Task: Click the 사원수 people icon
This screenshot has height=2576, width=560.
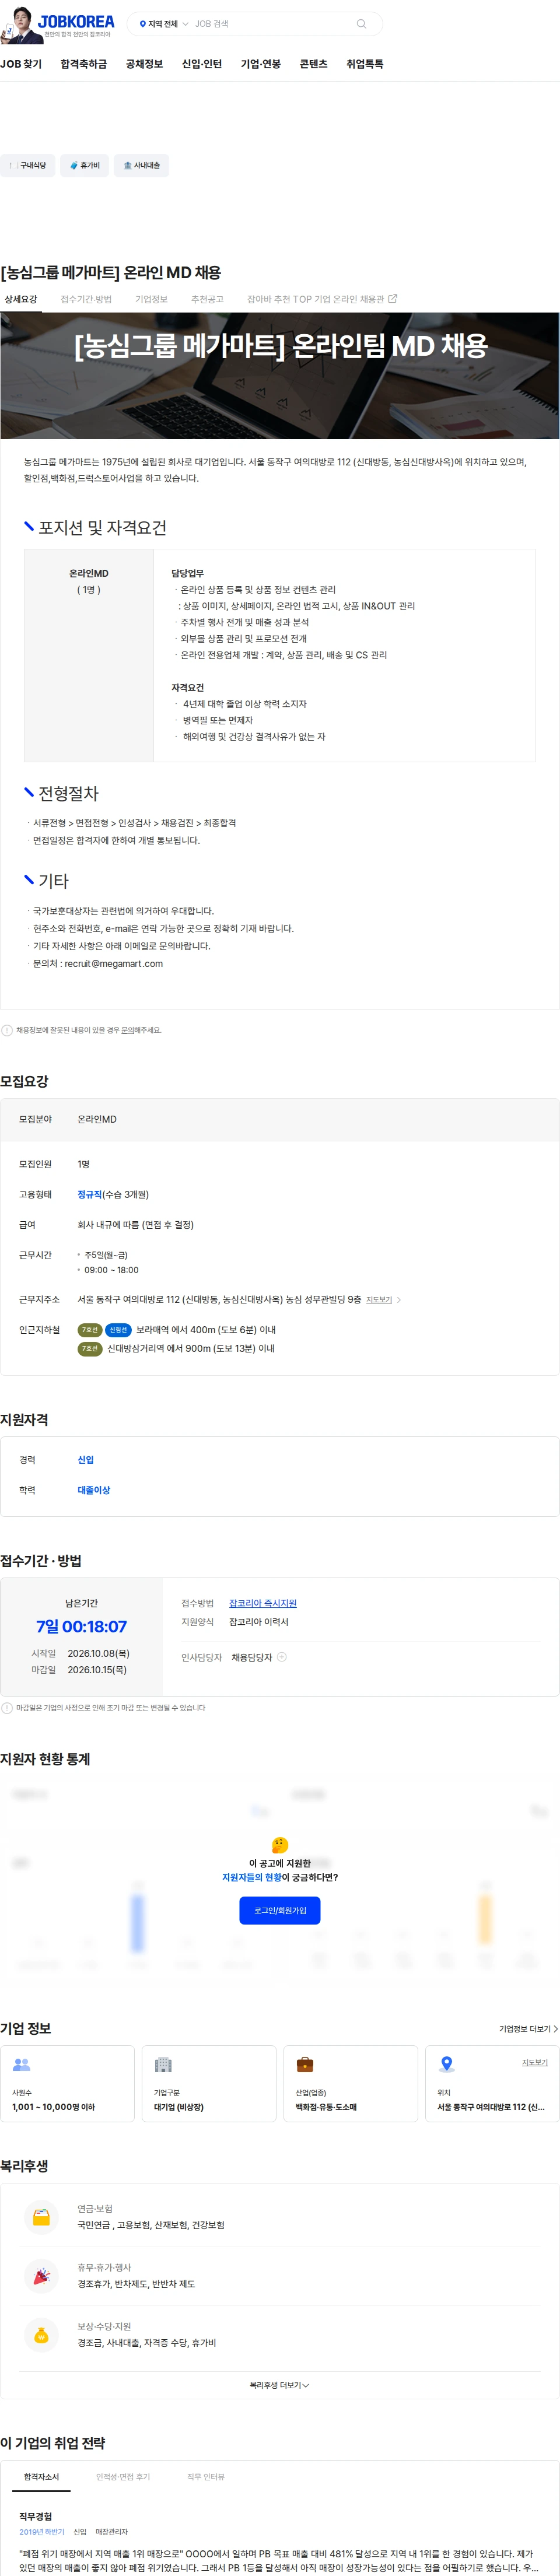Action: tap(22, 2065)
